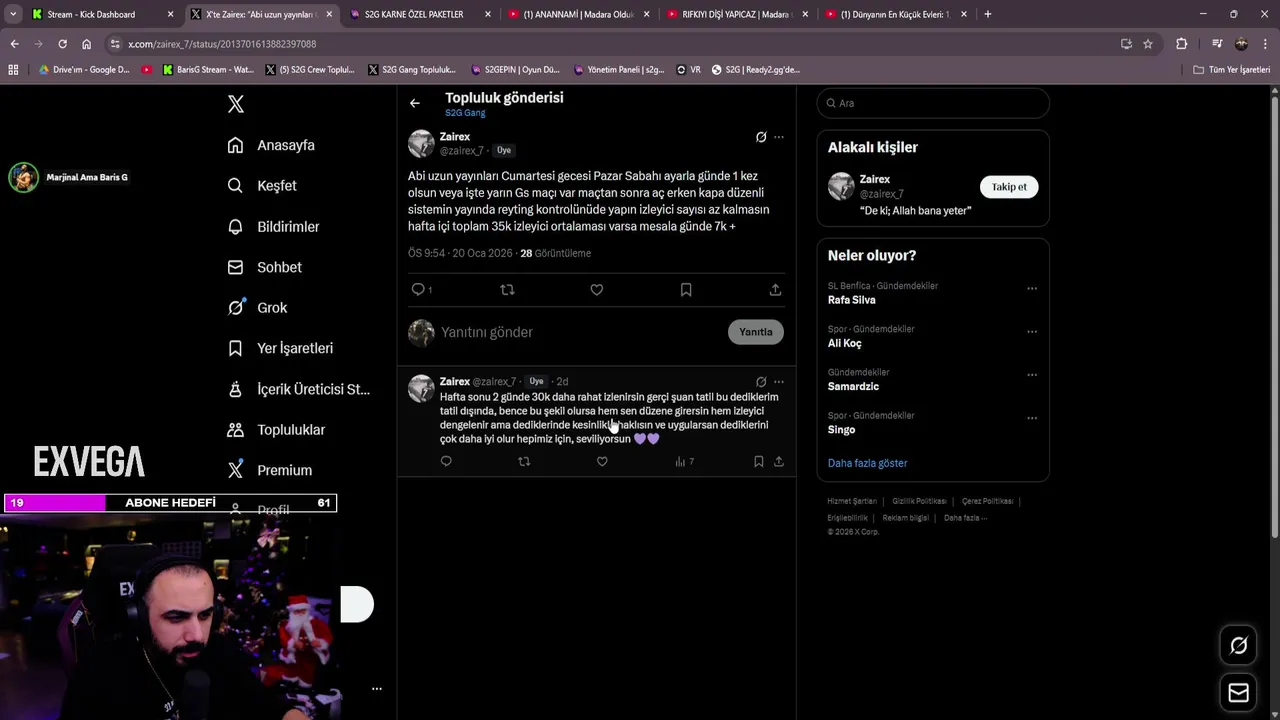Open Zairex profile in Alakalı kişiler
This screenshot has height=720, width=1280.
(875, 180)
